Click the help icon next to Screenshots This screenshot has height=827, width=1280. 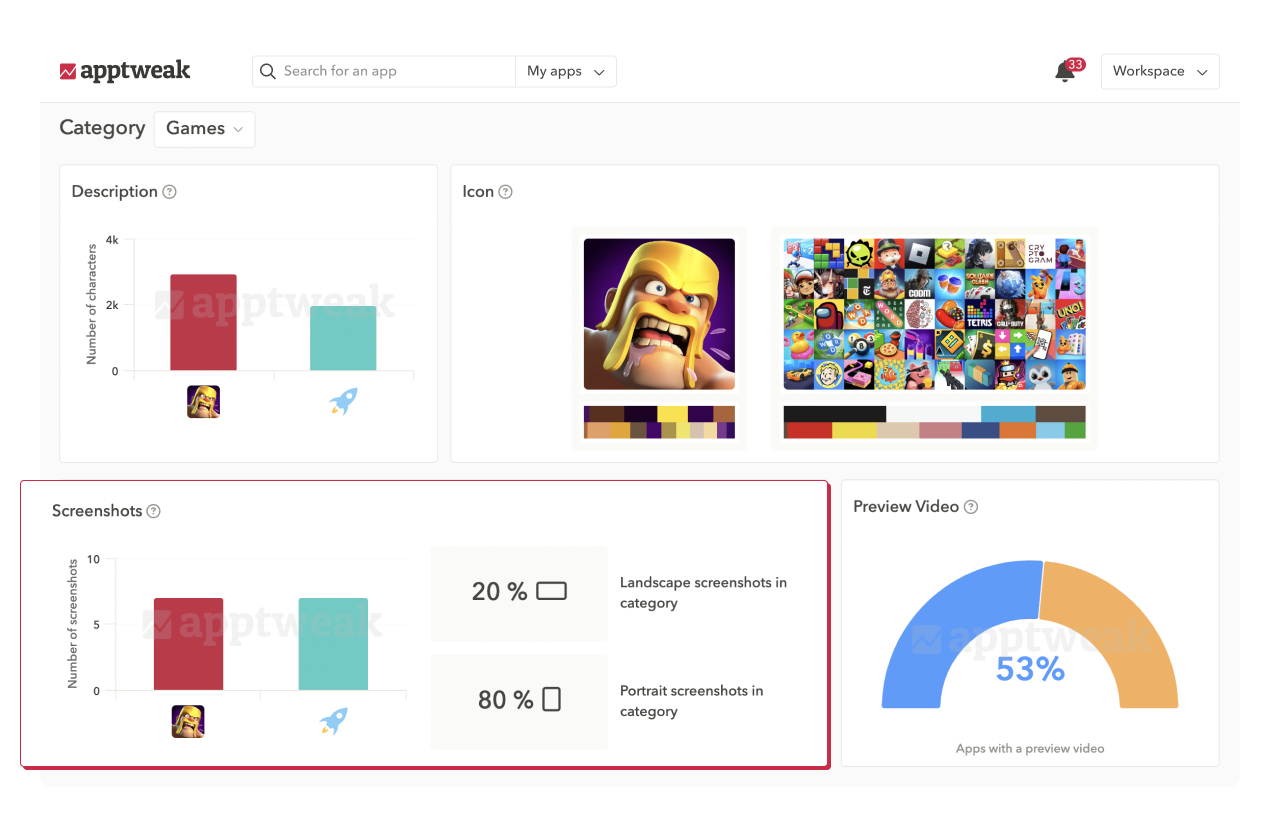(x=153, y=511)
